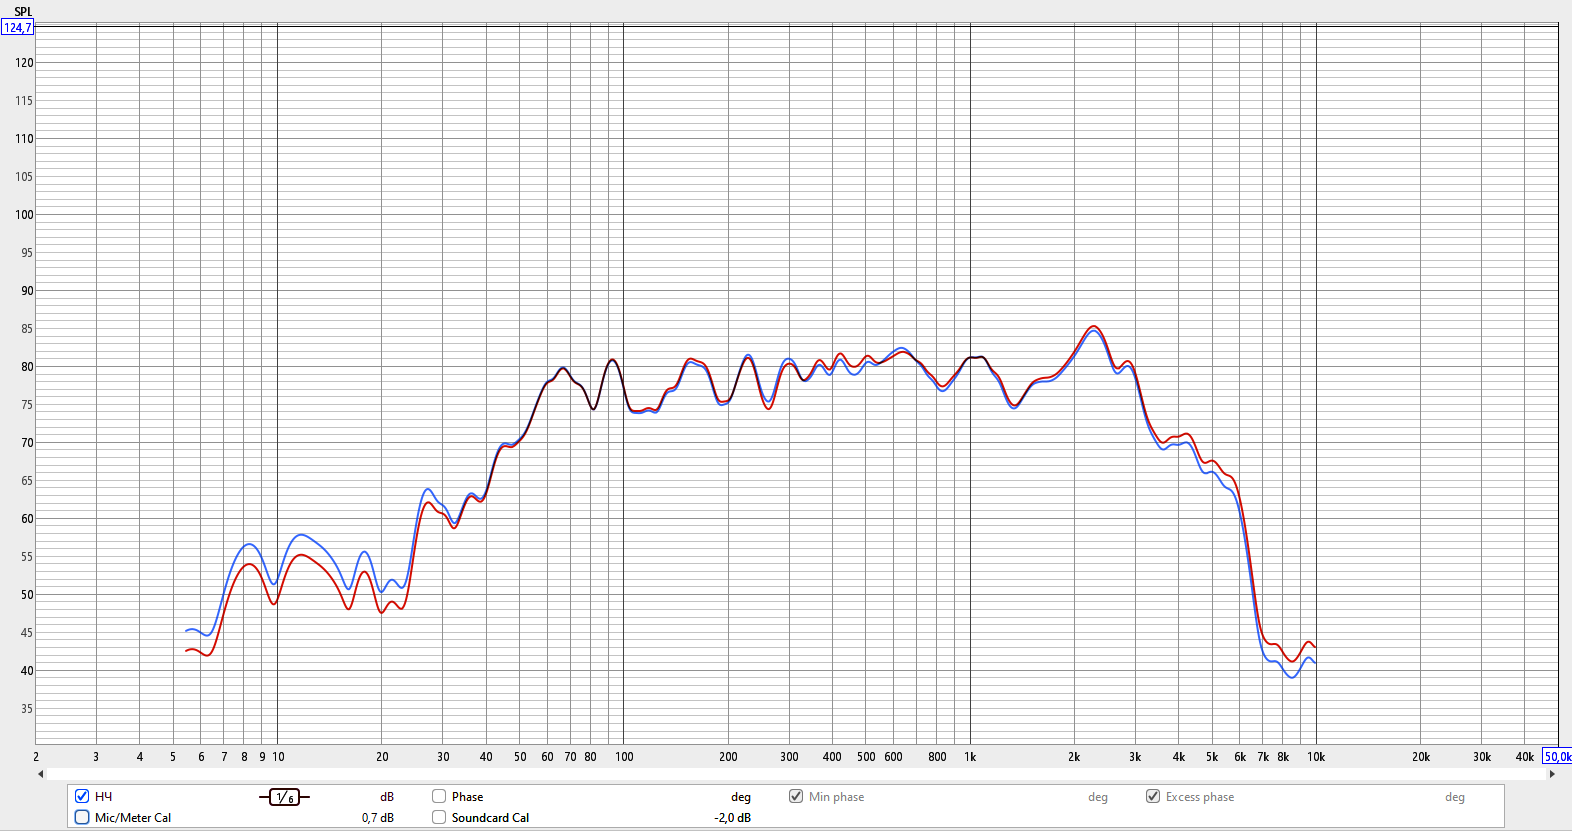Click the Mic/Meter Cal label text
1572x831 pixels.
pyautogui.click(x=133, y=818)
